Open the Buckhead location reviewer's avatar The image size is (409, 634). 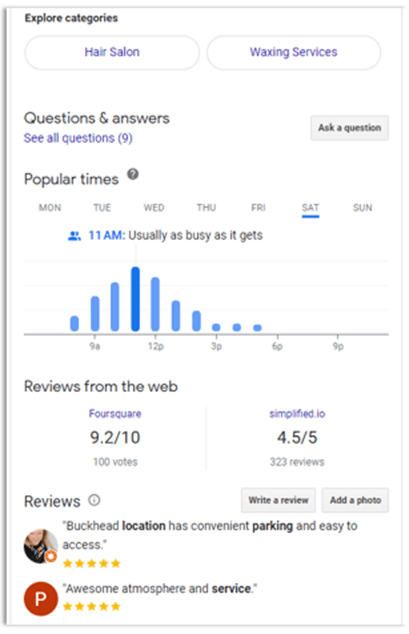[40, 546]
